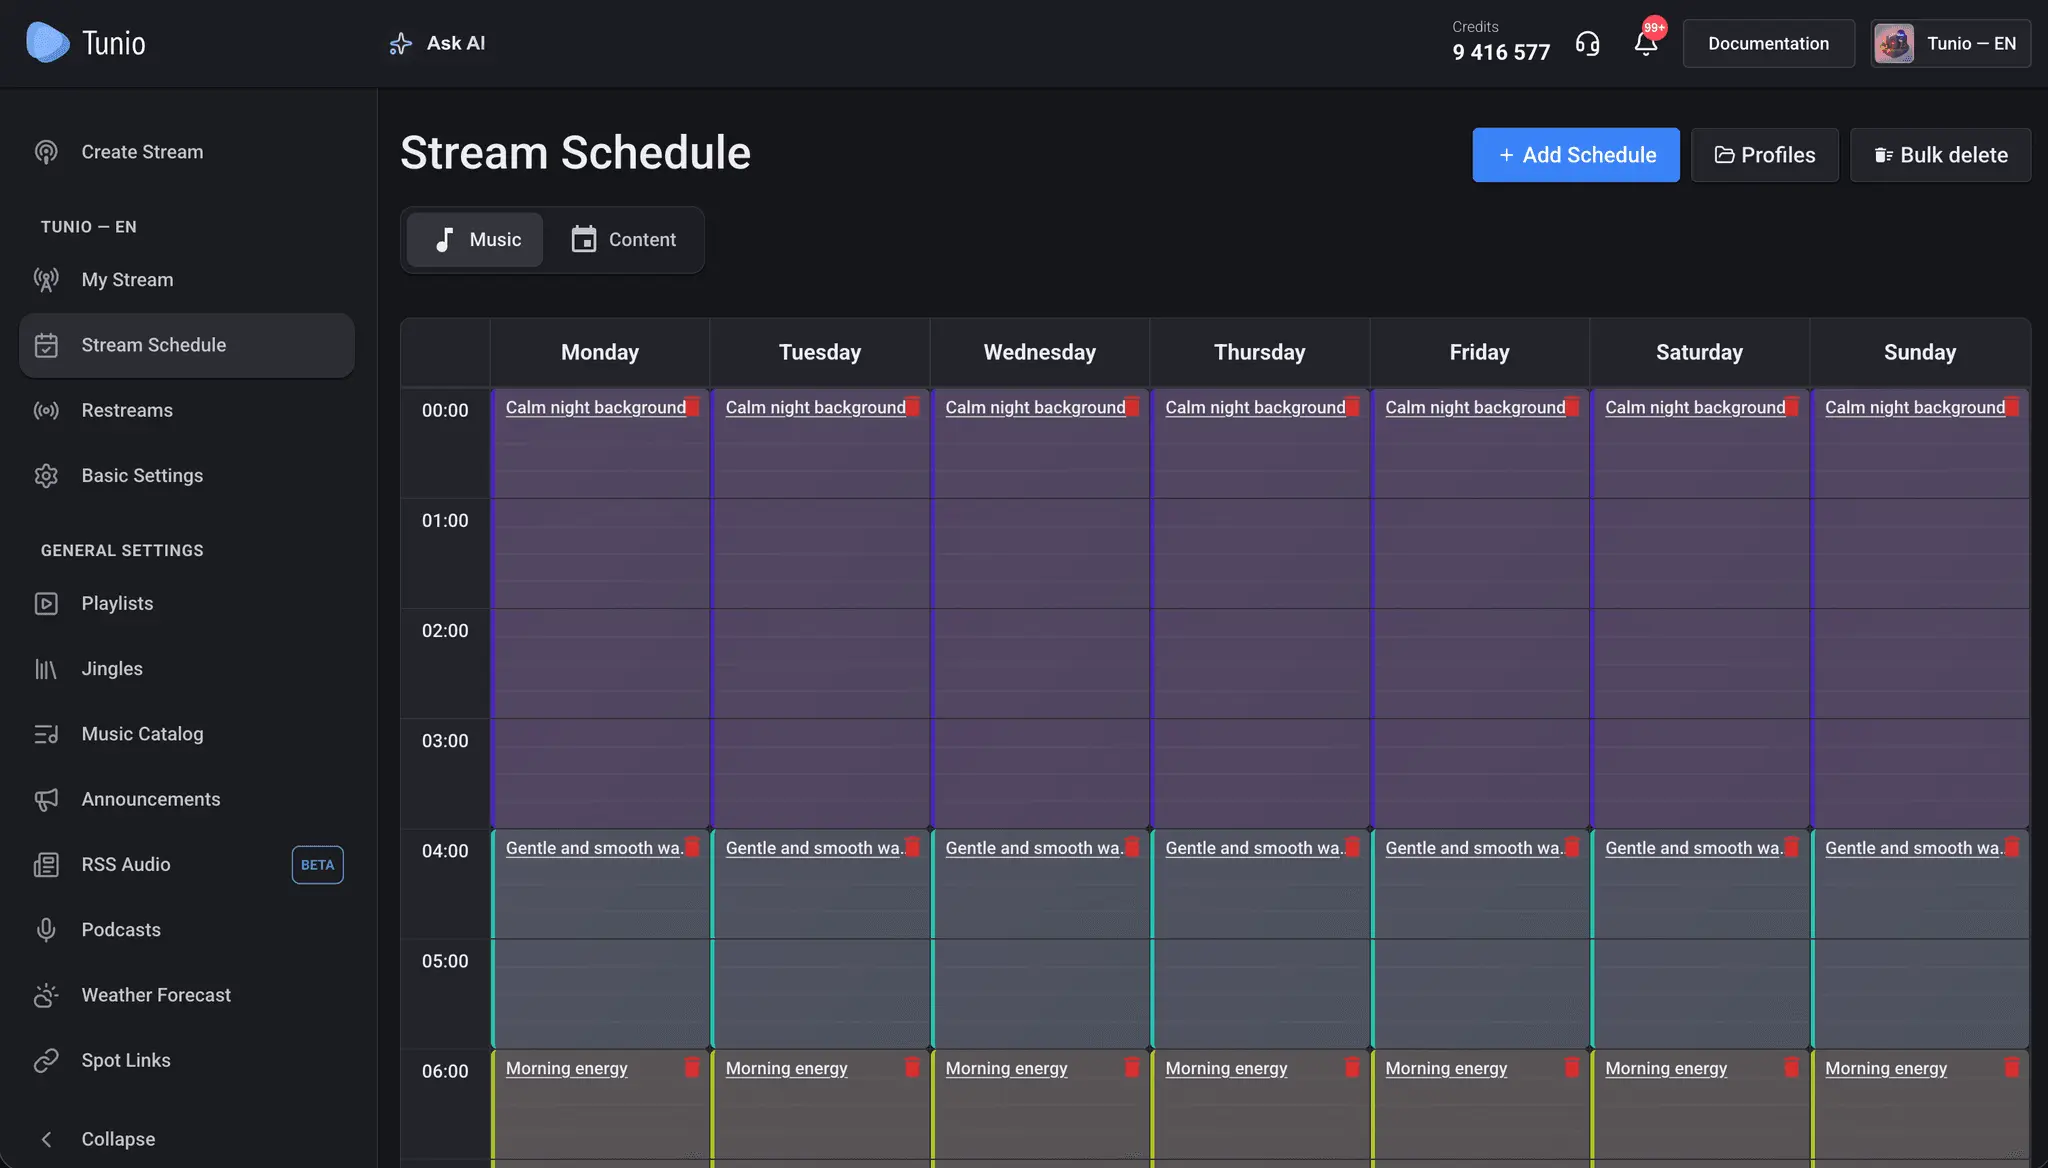The height and width of the screenshot is (1168, 2048).
Task: Delete Tuesday's Morning energy schedule
Action: [x=912, y=1067]
